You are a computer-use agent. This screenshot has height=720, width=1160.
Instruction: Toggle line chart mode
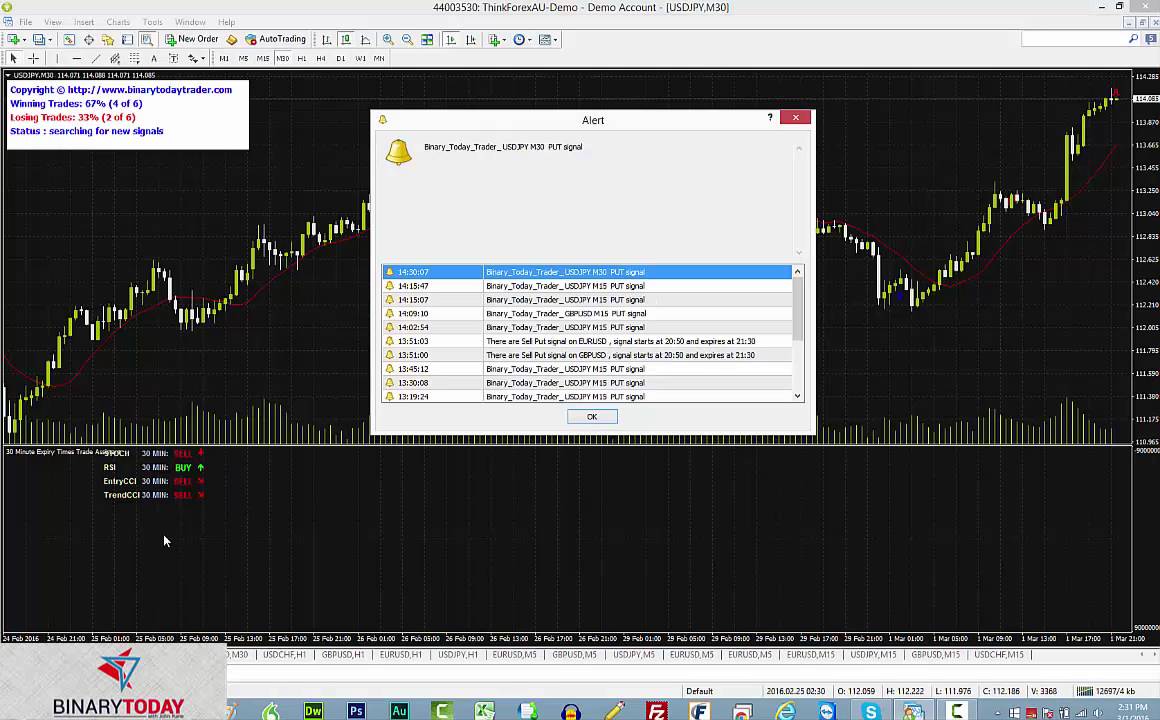click(365, 39)
